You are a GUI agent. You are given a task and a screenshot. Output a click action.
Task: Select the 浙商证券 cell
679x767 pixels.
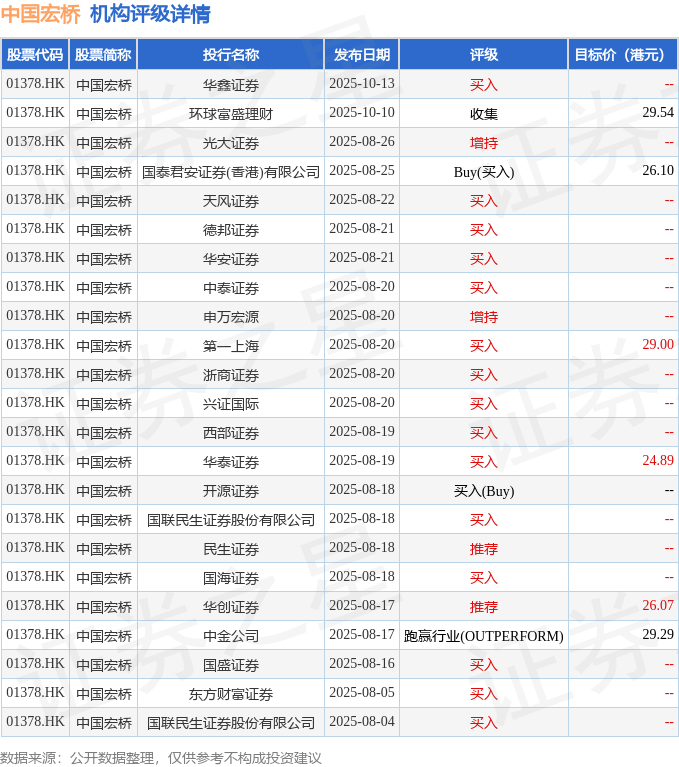click(x=231, y=375)
